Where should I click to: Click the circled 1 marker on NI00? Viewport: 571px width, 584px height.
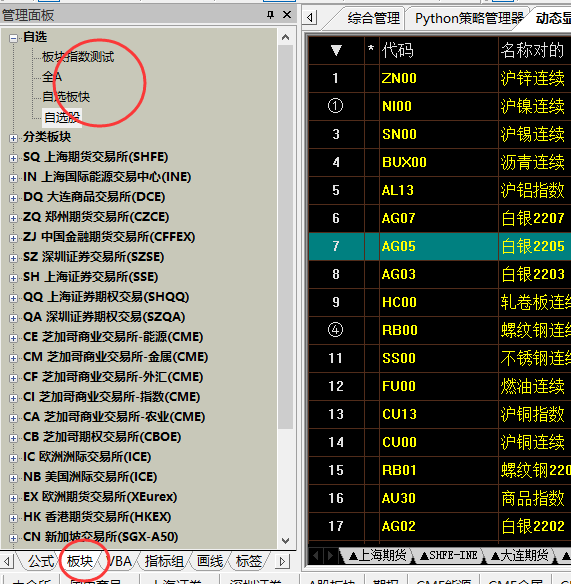335,106
